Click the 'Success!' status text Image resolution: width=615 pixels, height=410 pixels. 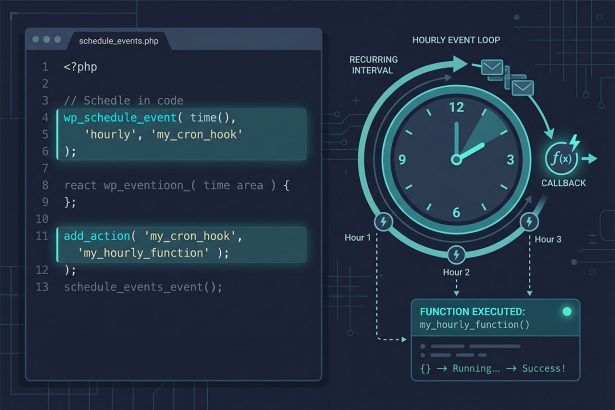click(x=544, y=368)
